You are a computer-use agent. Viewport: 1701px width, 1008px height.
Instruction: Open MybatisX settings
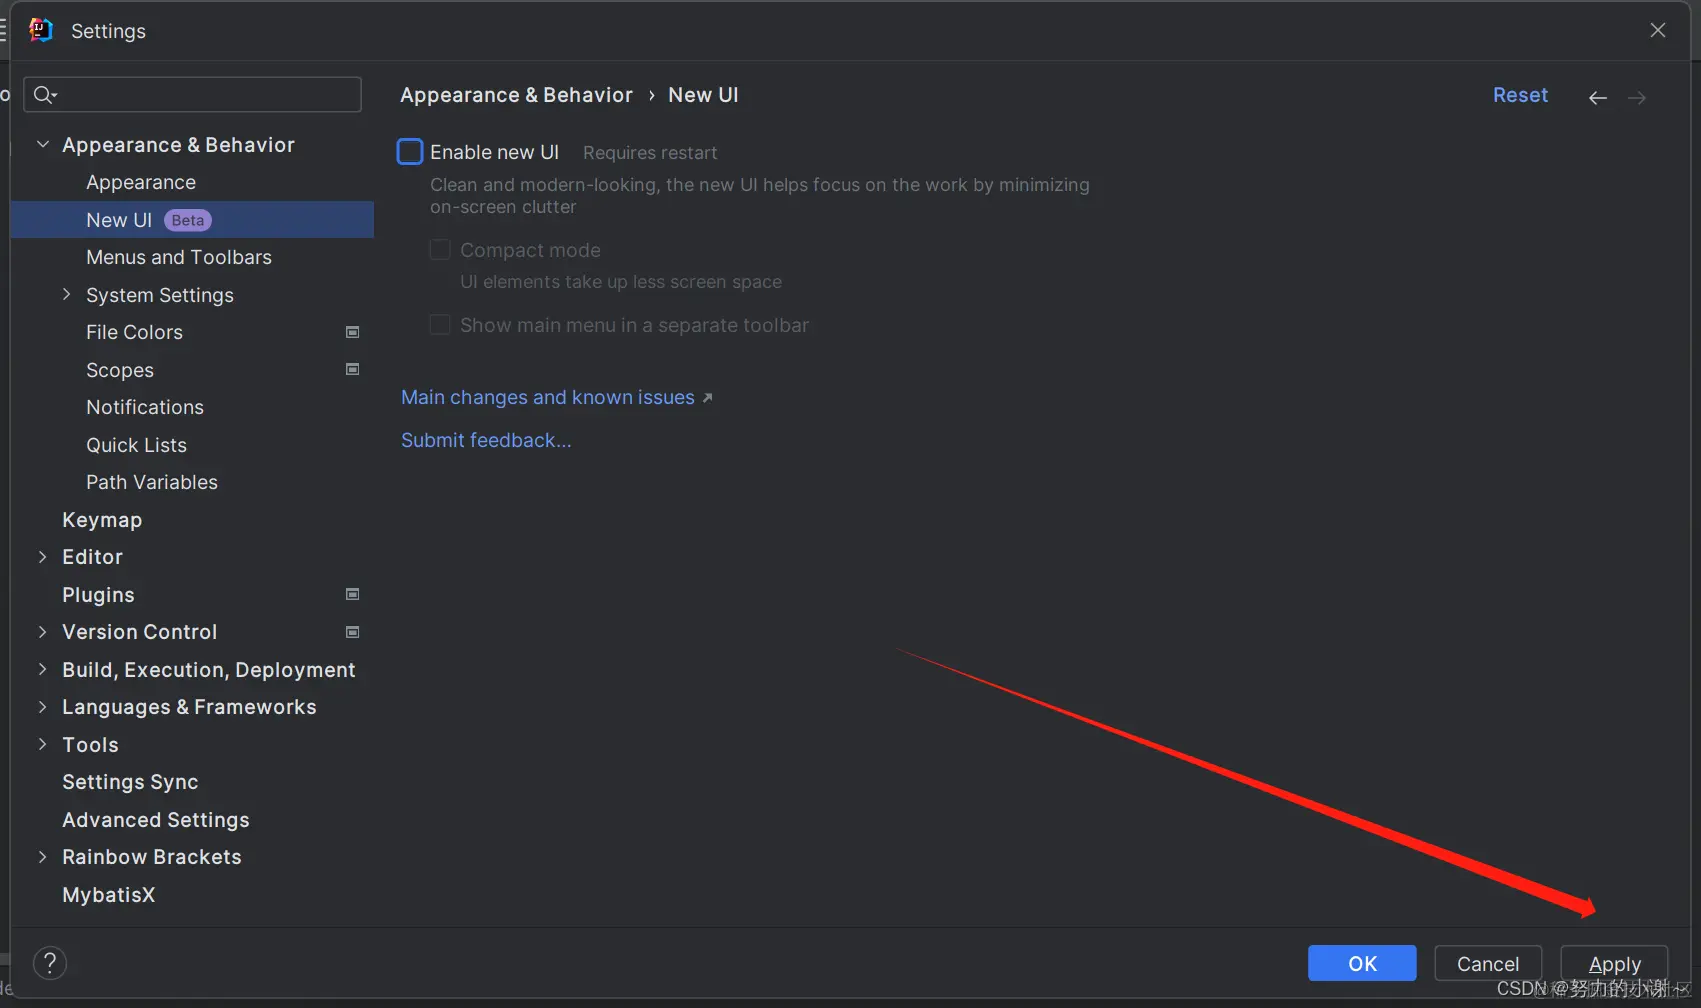click(x=109, y=895)
